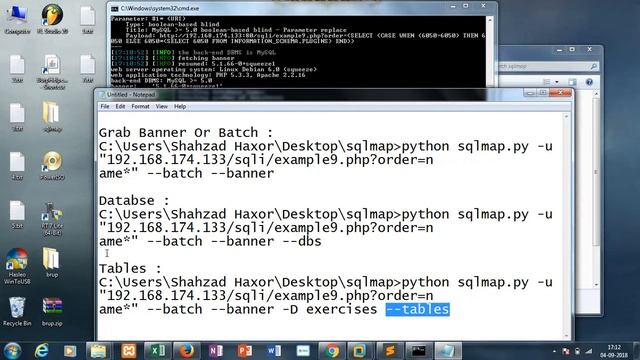Open Notepad's Edit menu
The image size is (640, 360).
(x=120, y=106)
